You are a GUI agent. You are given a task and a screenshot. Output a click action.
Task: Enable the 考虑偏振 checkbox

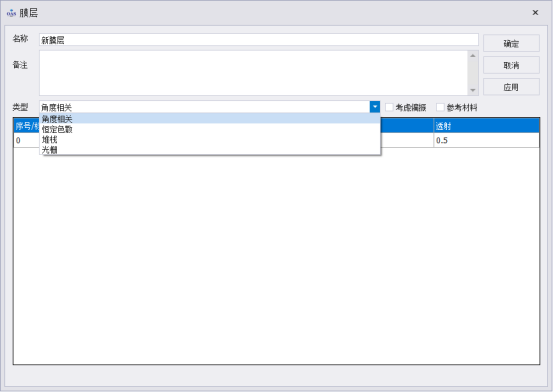point(389,107)
